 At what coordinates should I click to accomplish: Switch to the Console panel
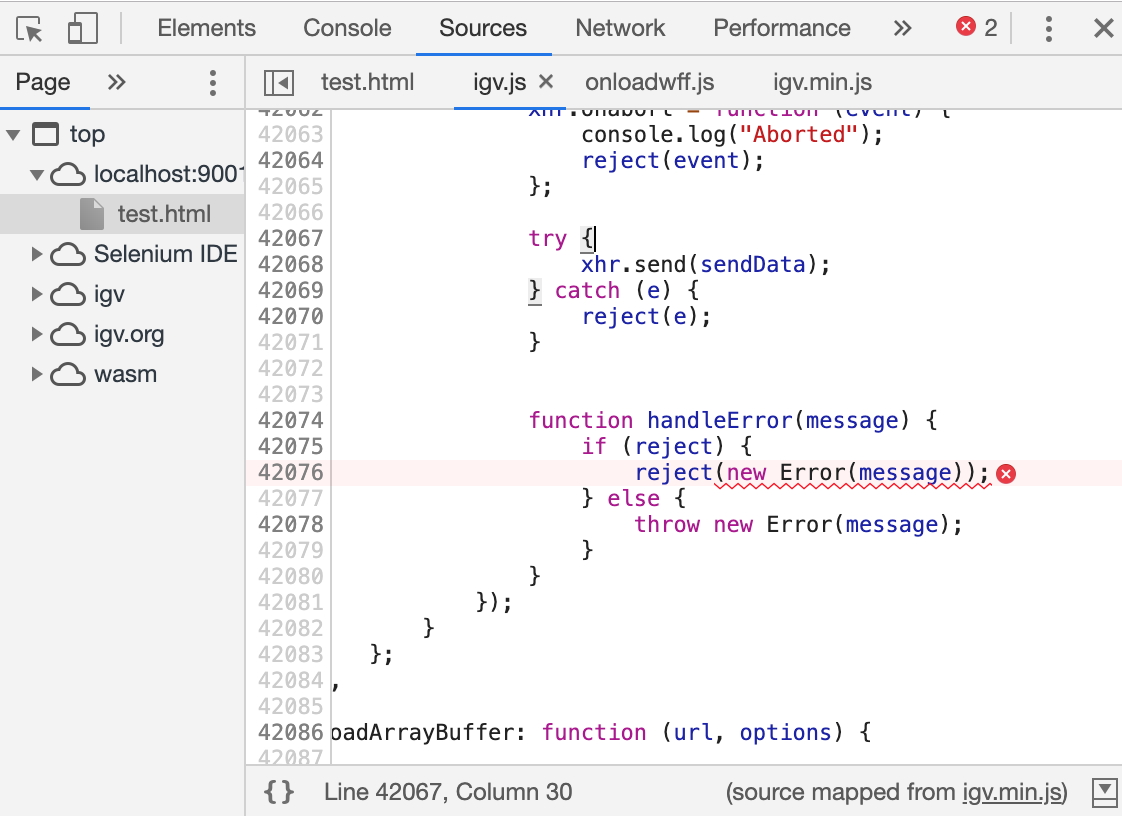(347, 28)
